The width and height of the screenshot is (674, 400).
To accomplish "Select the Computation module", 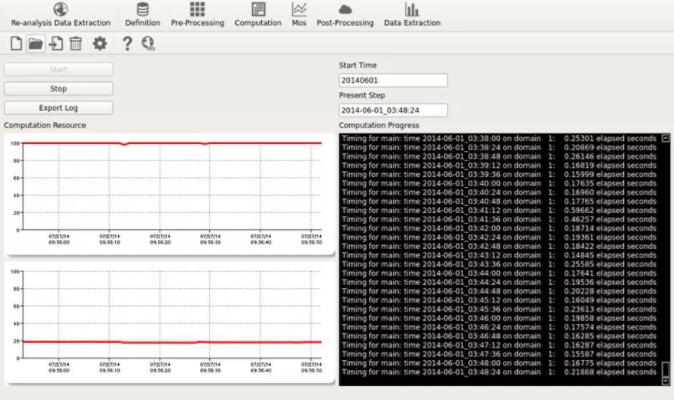I will point(258,13).
